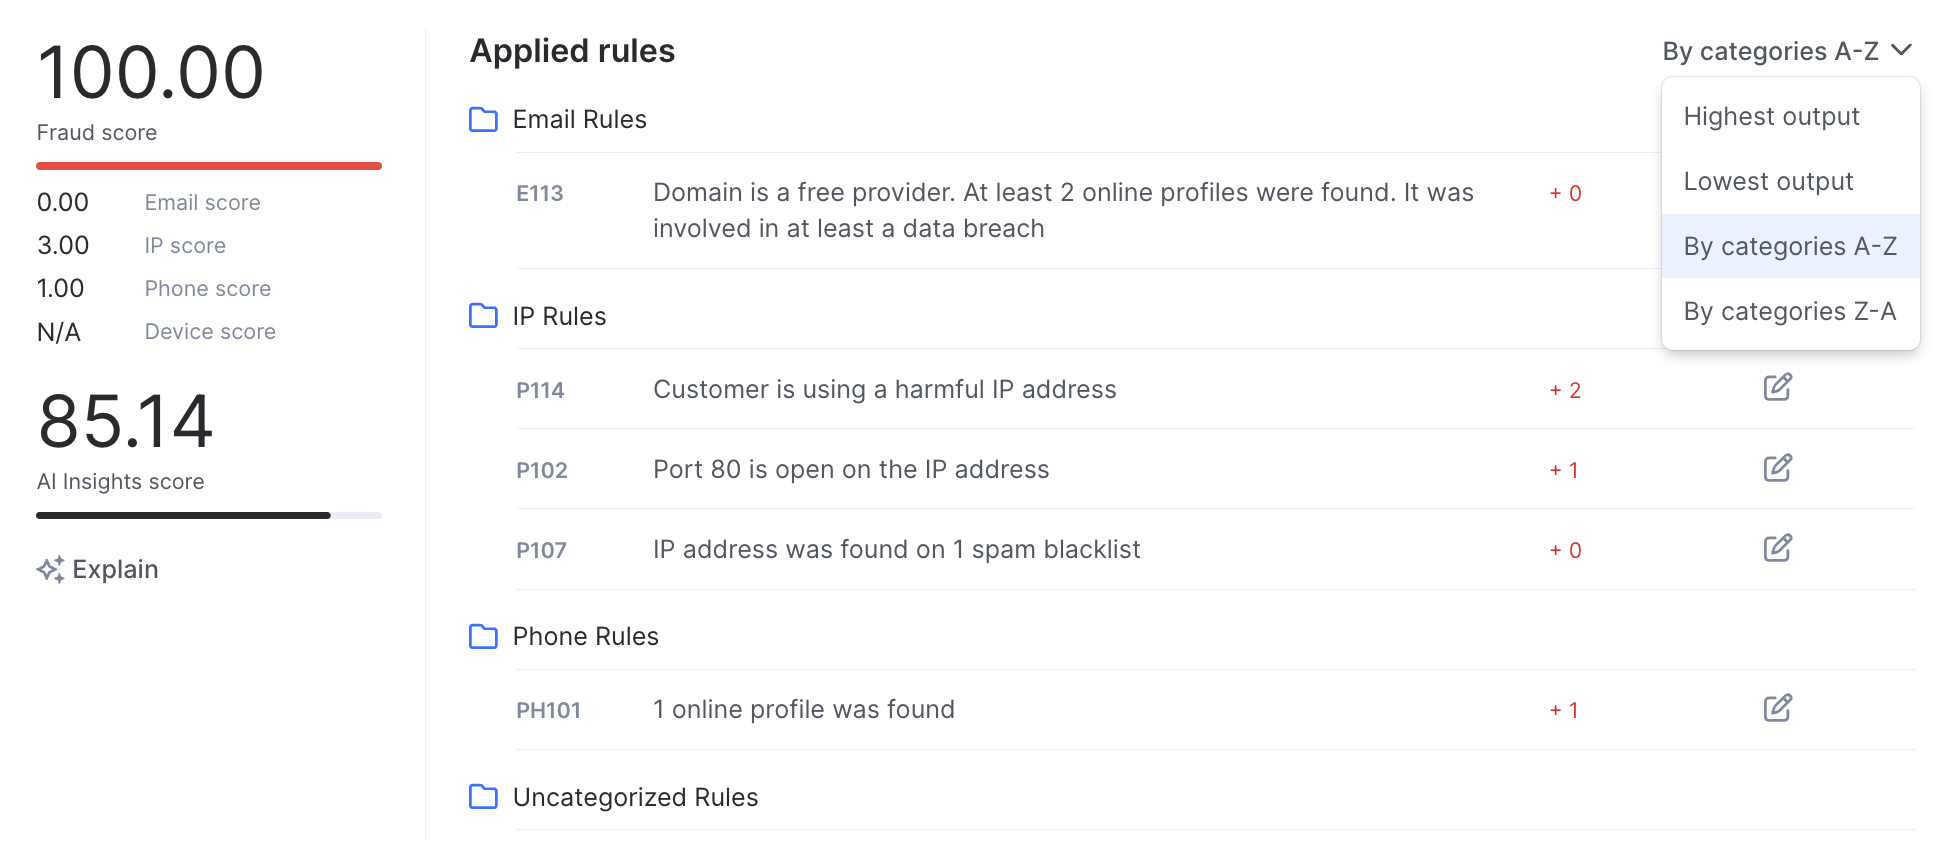Click edit icon for rule P102
The height and width of the screenshot is (866, 1944).
(1777, 468)
